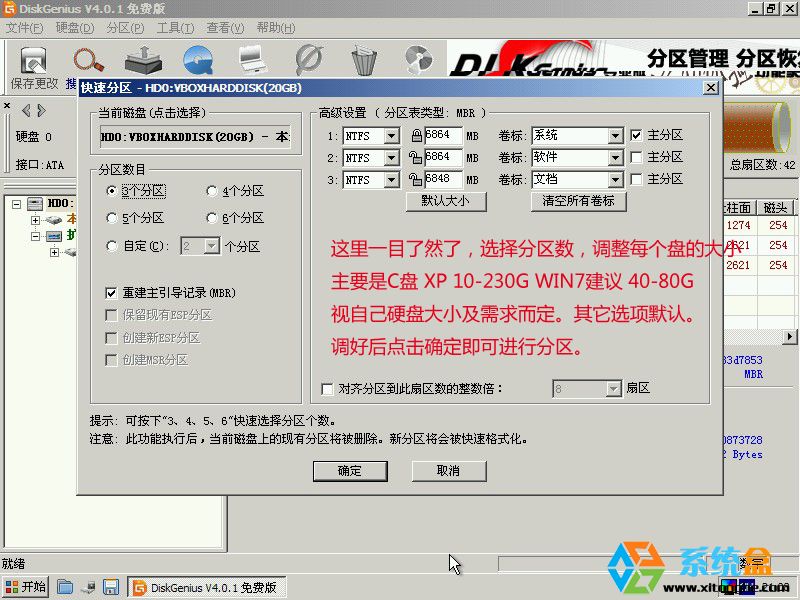Image resolution: width=800 pixels, height=600 pixels.
Task: Select the 6个分区 radio option
Action: point(211,218)
